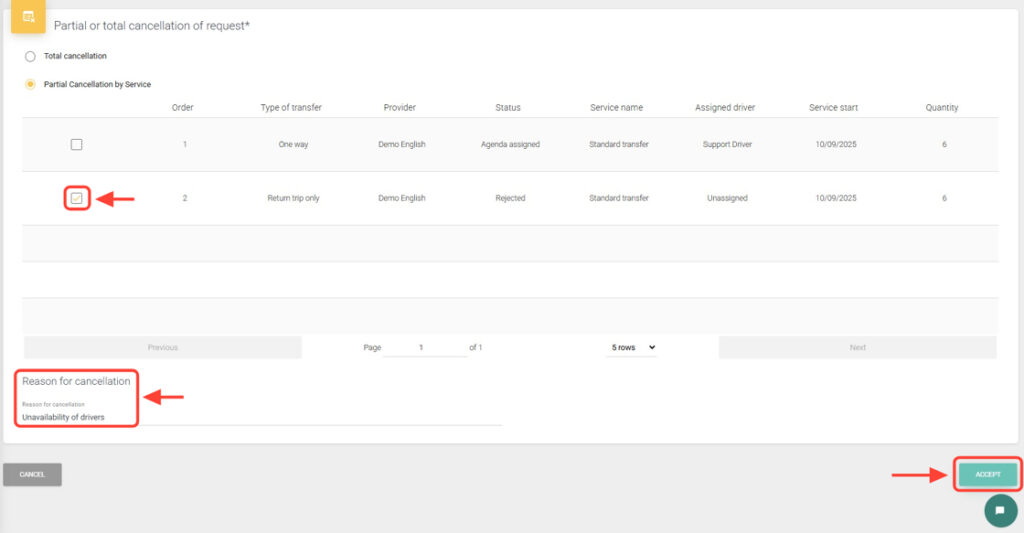Open the chat support bubble
The height and width of the screenshot is (533, 1024).
[x=1000, y=509]
